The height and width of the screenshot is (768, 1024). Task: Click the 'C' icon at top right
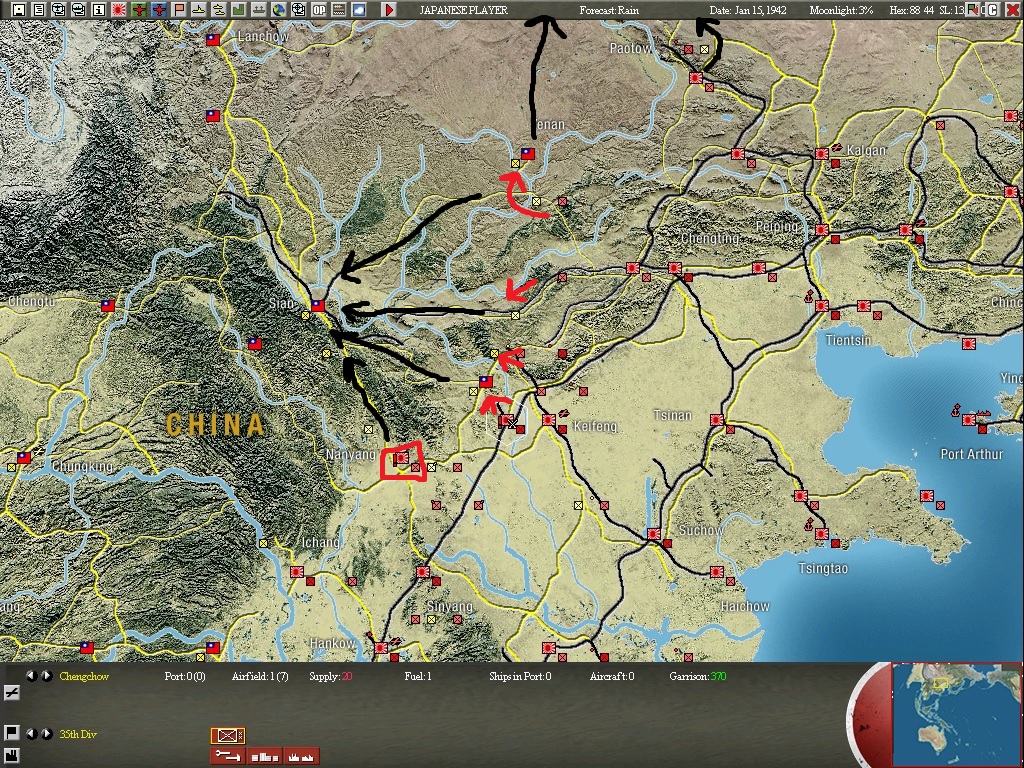click(992, 10)
